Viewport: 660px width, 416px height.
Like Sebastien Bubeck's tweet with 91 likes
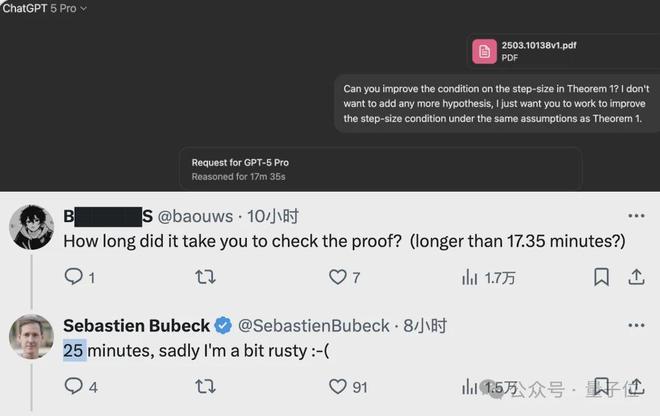(337, 386)
